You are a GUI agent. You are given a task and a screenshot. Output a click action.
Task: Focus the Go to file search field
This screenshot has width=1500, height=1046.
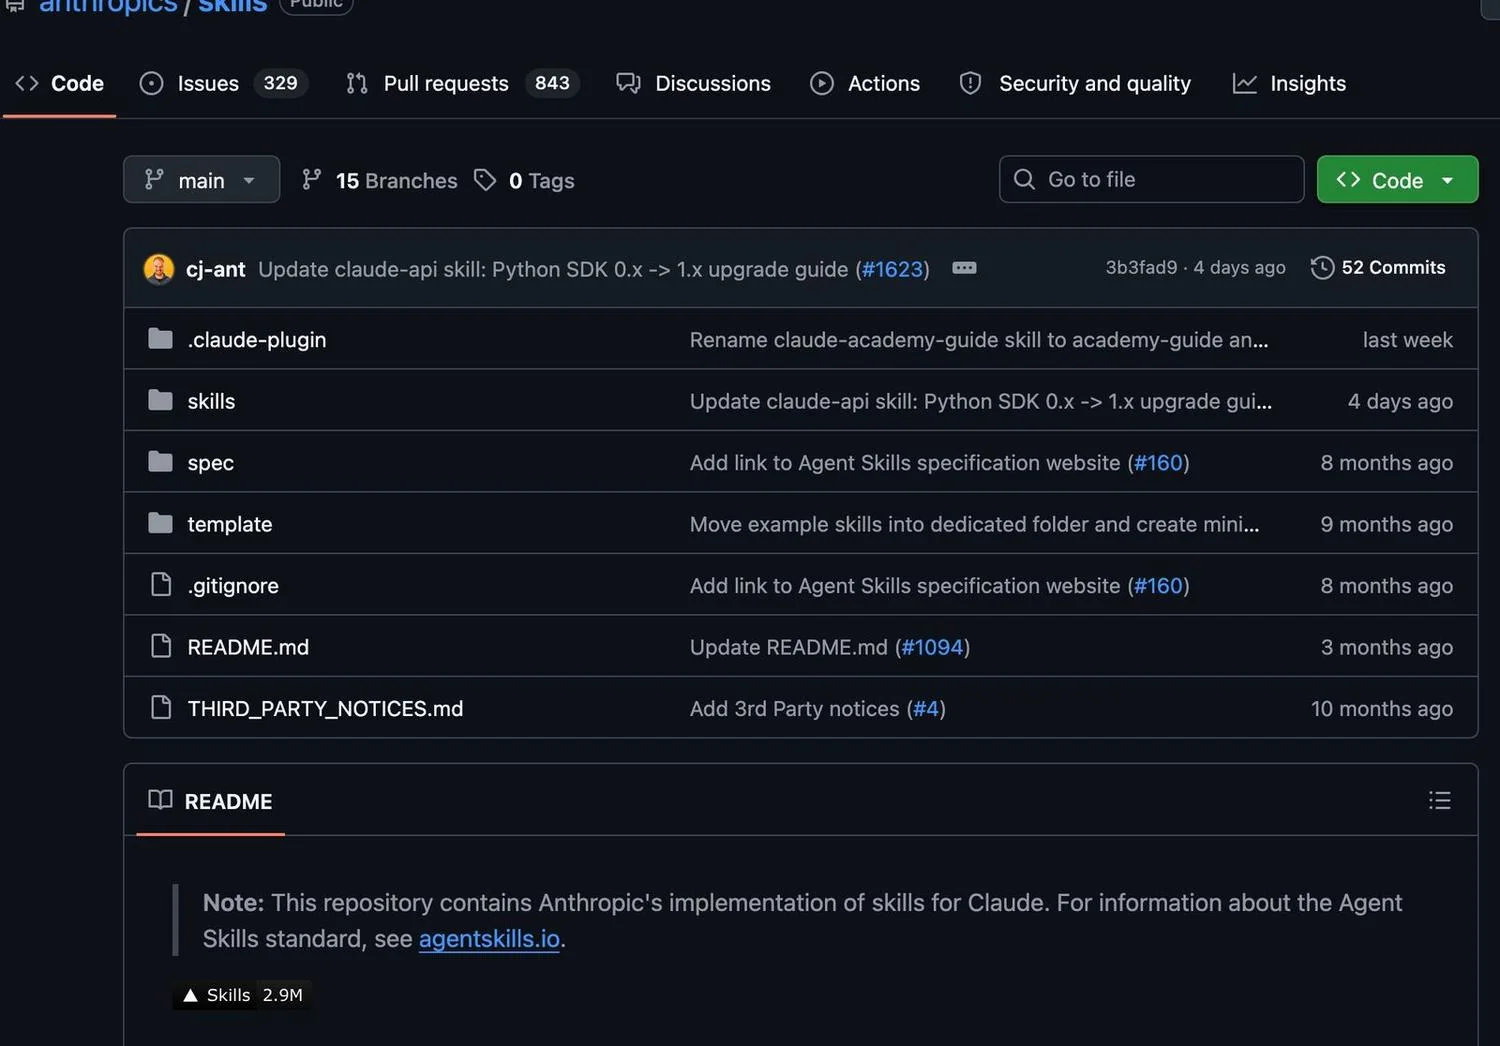(1151, 179)
